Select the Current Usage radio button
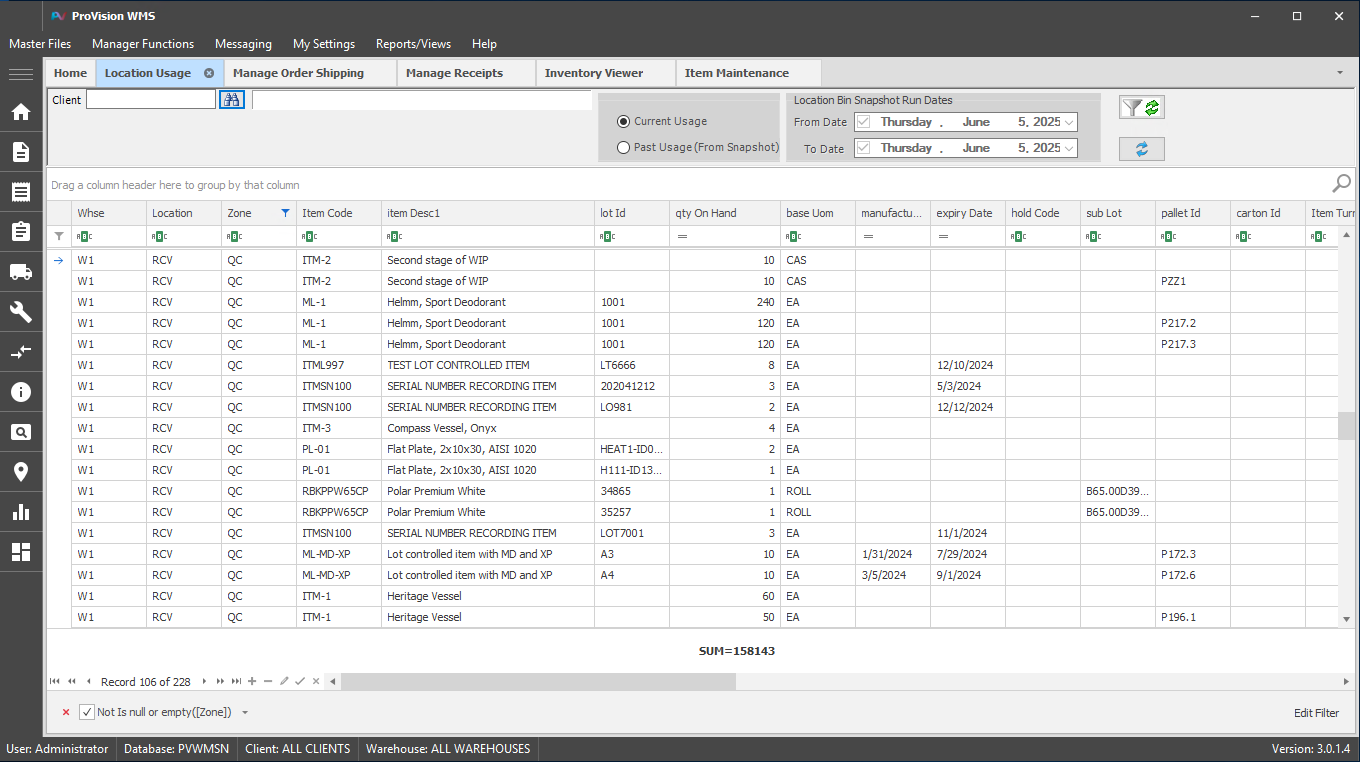 click(x=623, y=120)
